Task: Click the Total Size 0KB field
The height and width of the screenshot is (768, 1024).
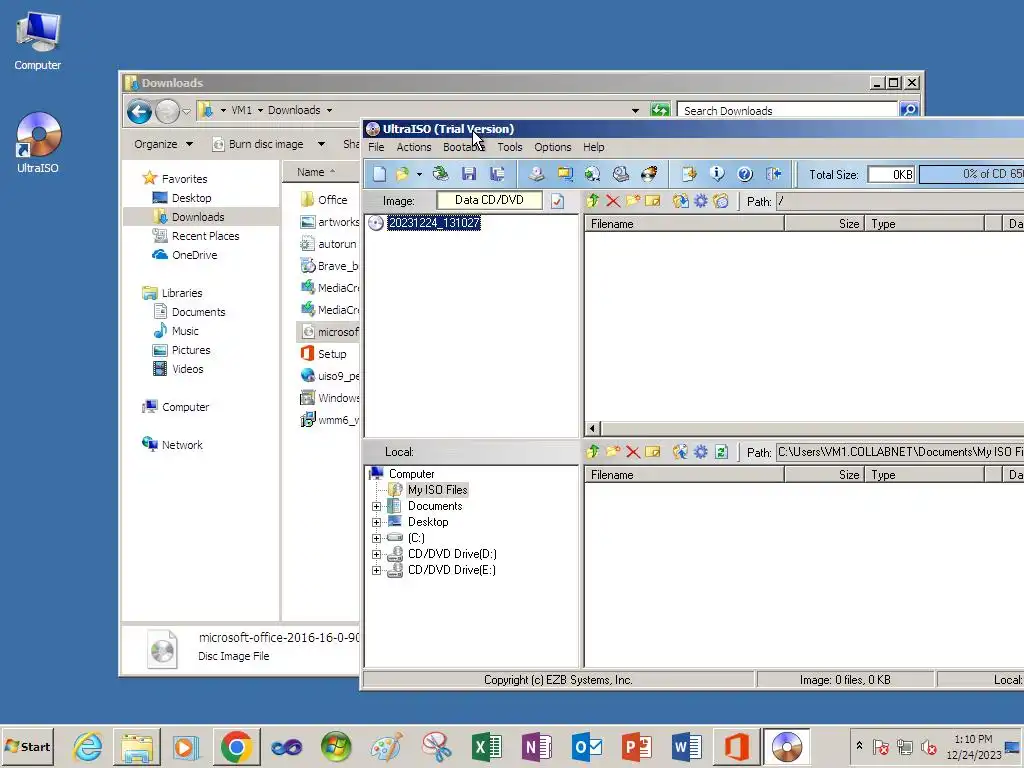Action: tap(891, 174)
